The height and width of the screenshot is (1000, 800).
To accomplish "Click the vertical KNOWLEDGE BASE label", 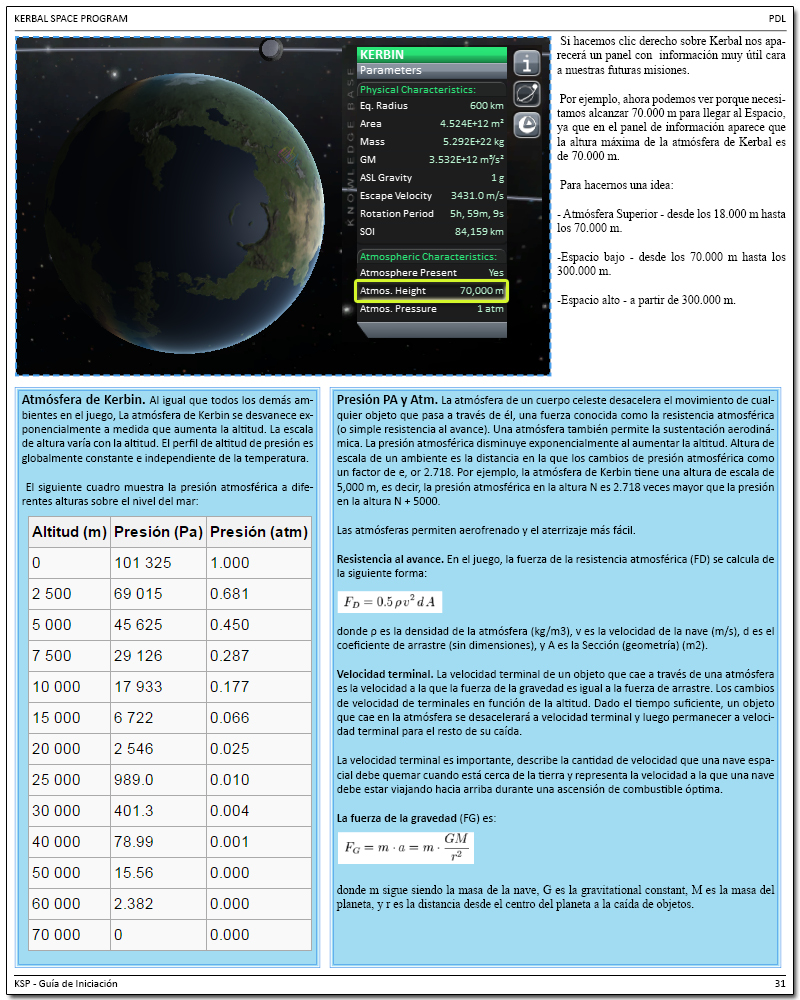I will 350,146.
